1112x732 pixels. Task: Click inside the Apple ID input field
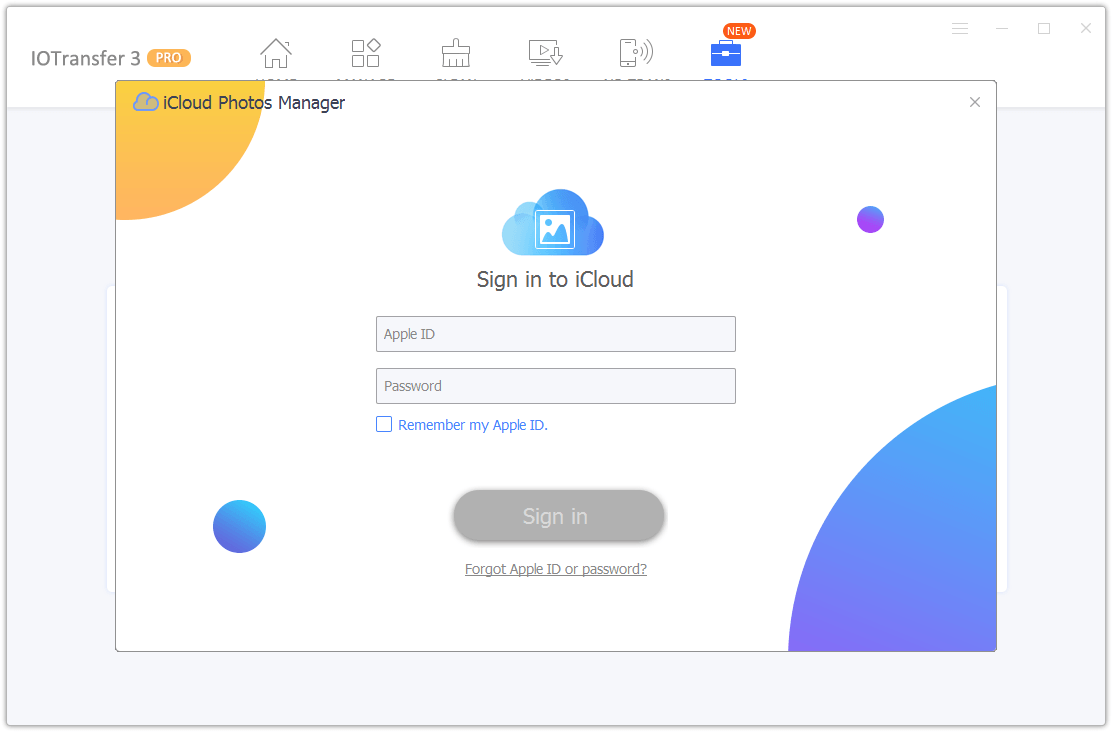tap(556, 334)
